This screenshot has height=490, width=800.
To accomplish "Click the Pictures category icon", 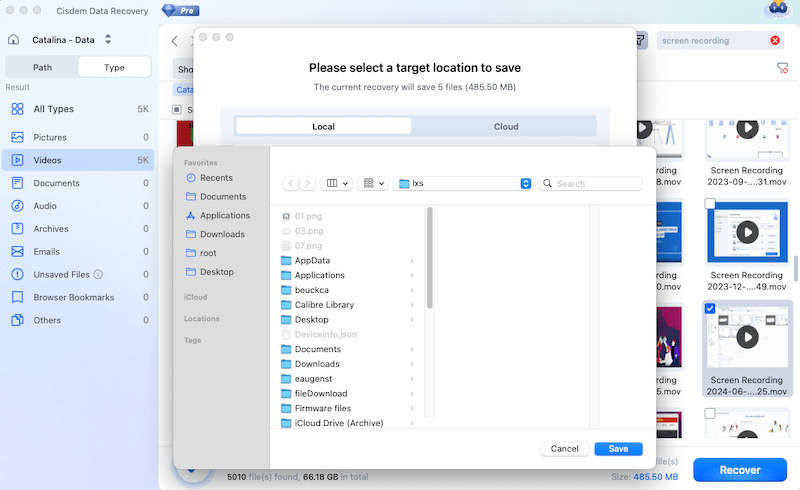I will point(17,137).
